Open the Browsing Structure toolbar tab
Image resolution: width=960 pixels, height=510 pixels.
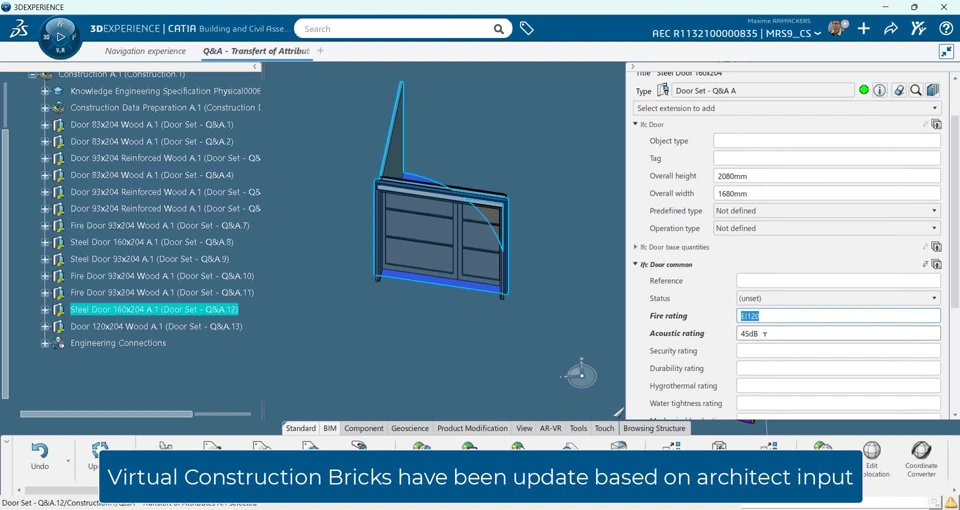[x=654, y=429]
